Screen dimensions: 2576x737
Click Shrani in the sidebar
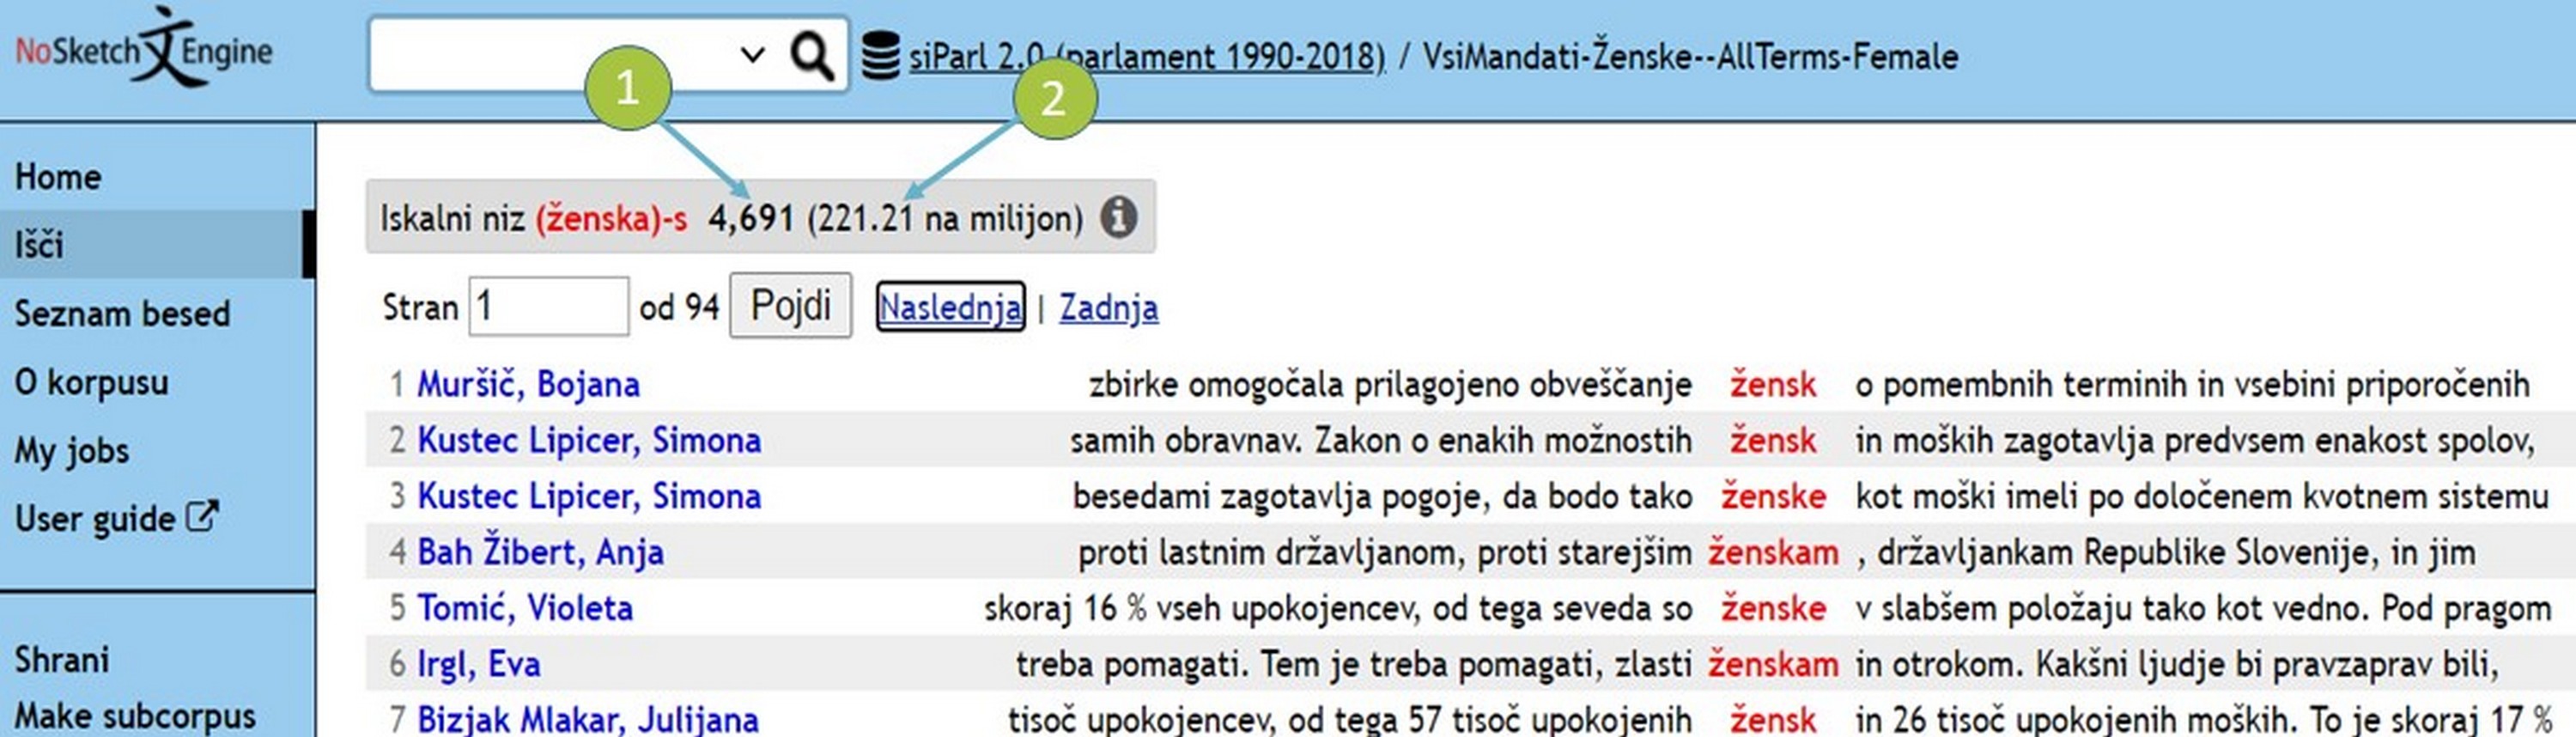click(62, 660)
